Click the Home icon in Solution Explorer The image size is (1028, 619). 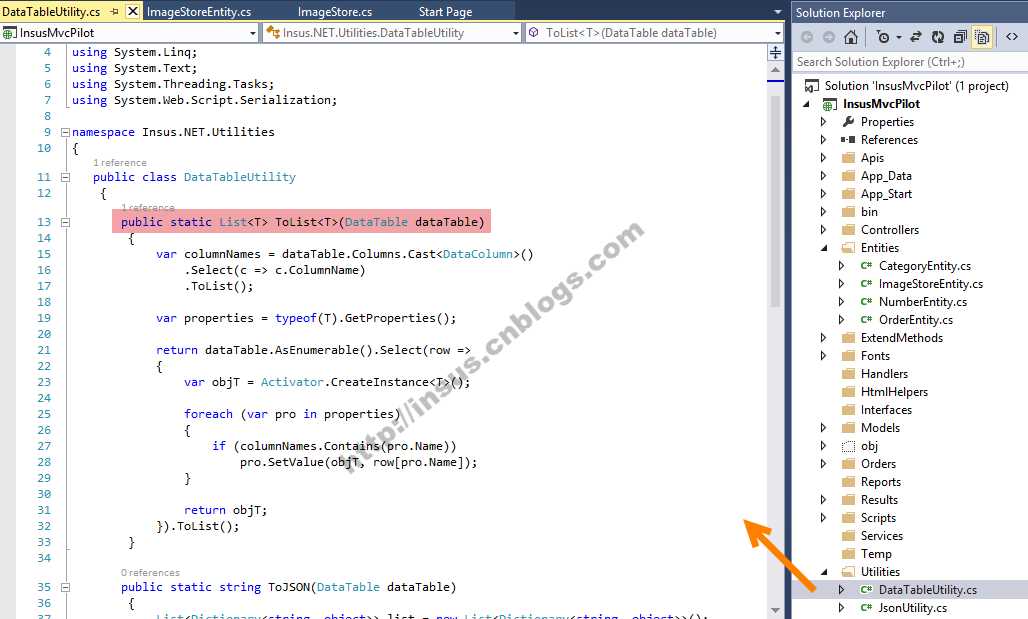point(850,37)
